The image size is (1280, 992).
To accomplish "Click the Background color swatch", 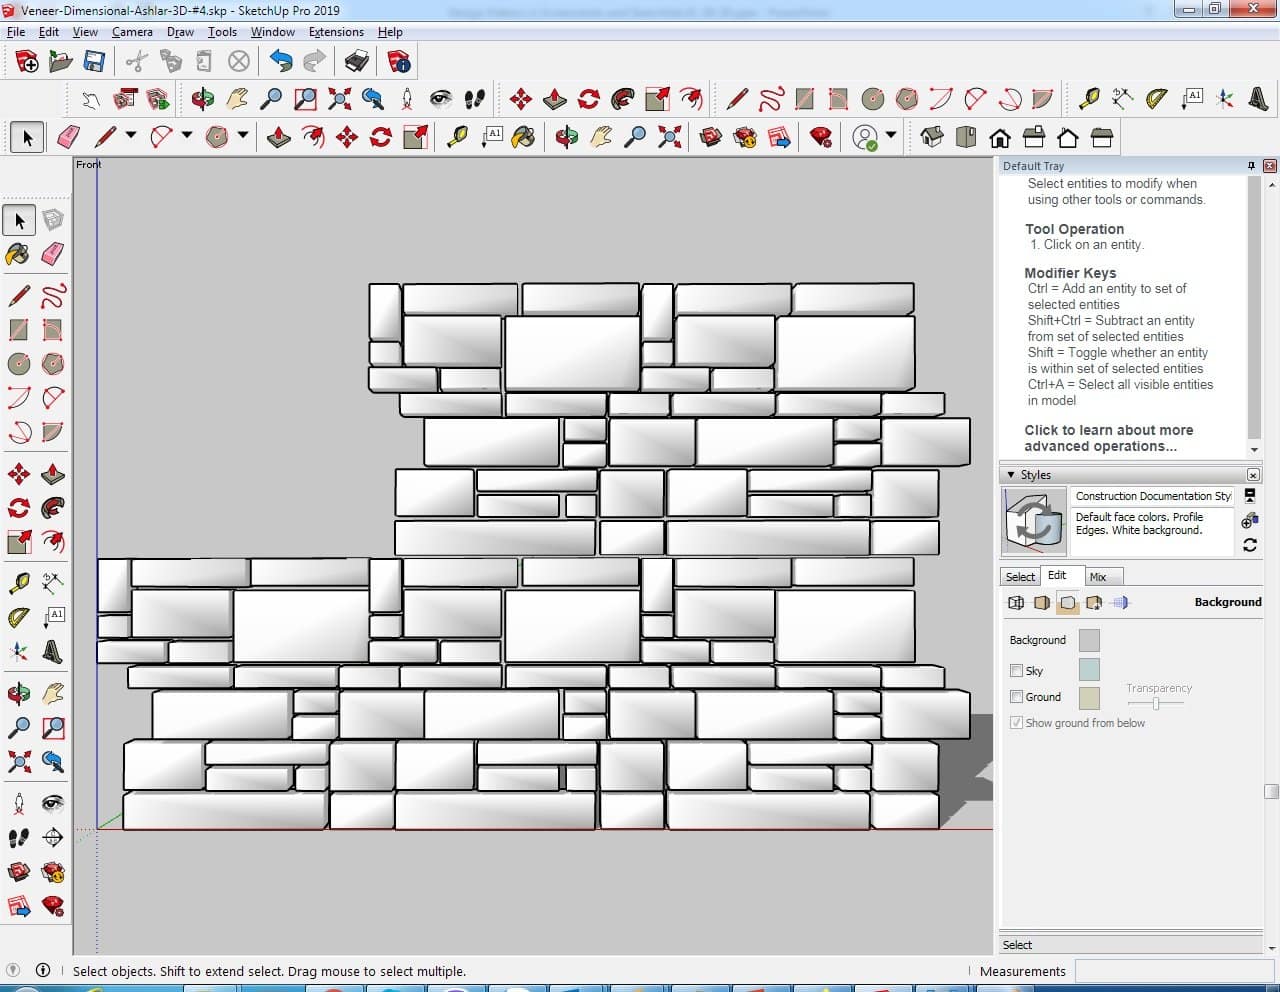I will pos(1089,640).
